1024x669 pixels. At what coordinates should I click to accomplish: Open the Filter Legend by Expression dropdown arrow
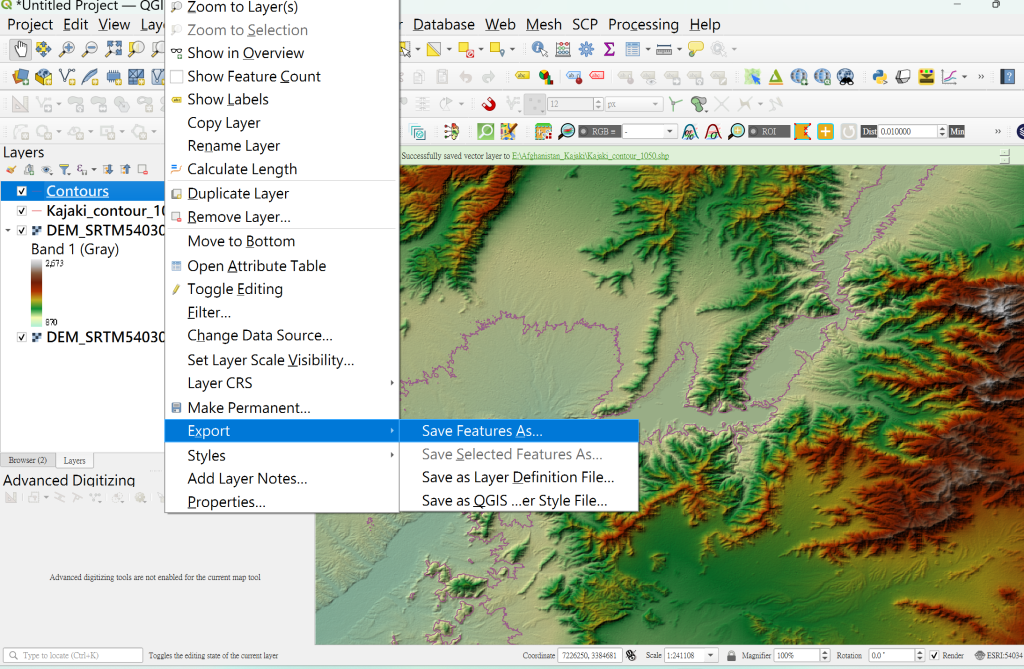coord(93,170)
